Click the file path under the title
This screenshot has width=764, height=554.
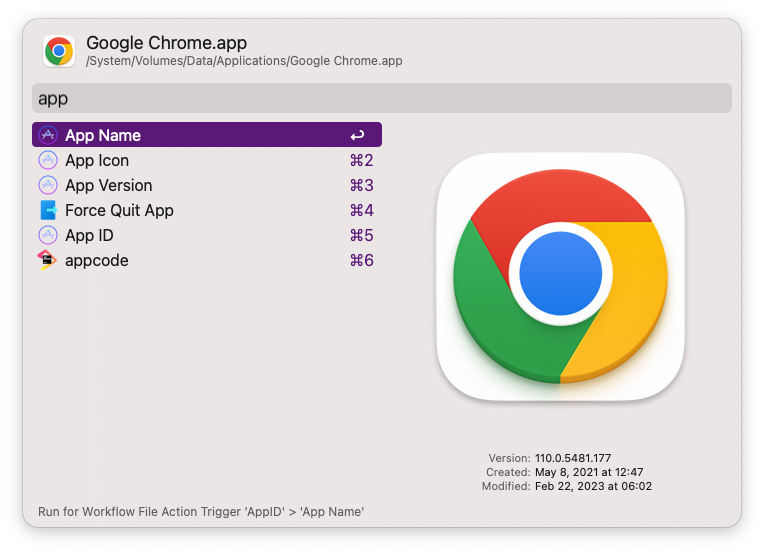coord(244,61)
